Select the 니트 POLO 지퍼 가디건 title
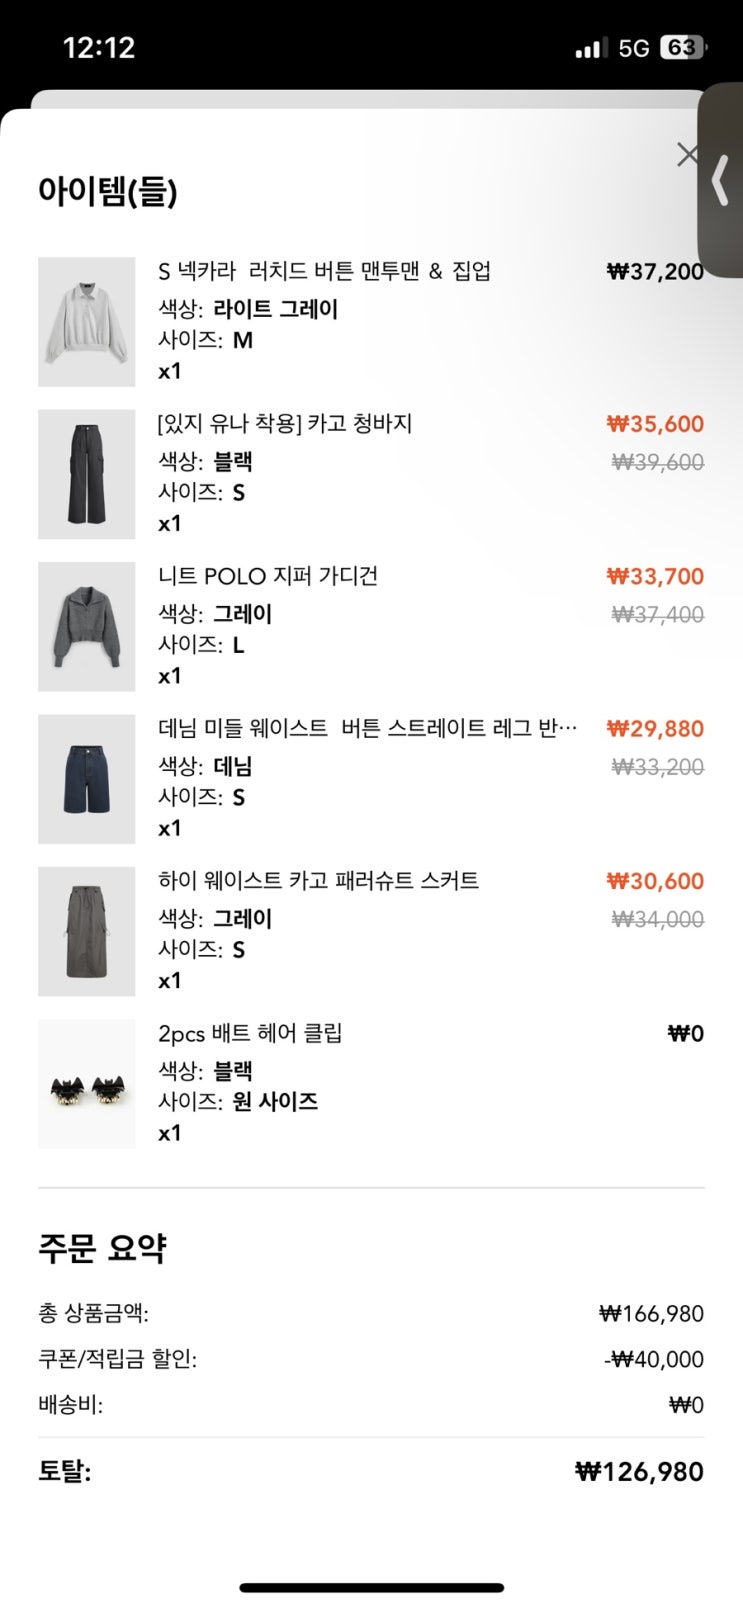 coord(268,576)
